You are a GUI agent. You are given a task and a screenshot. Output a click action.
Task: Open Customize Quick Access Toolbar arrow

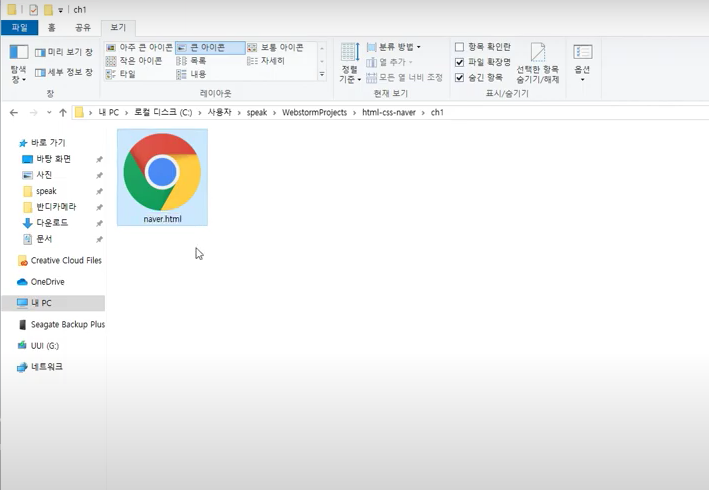pyautogui.click(x=60, y=10)
